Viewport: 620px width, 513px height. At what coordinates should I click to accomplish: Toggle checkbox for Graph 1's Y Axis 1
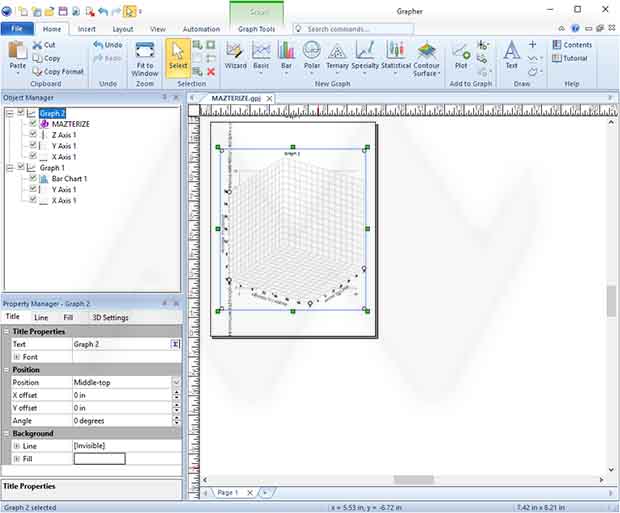click(33, 189)
